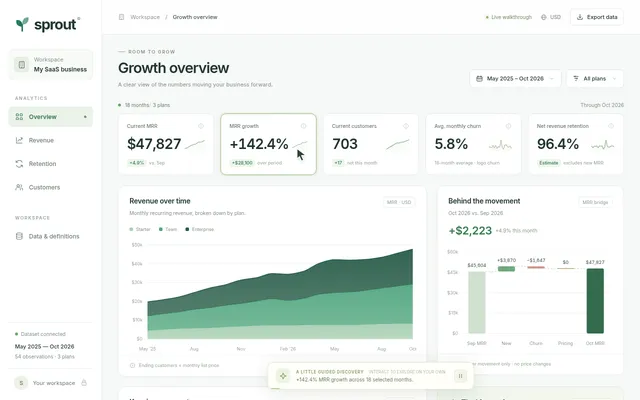Pause the guided discovery walkthrough
Image resolution: width=640 pixels, height=400 pixels.
(460, 376)
